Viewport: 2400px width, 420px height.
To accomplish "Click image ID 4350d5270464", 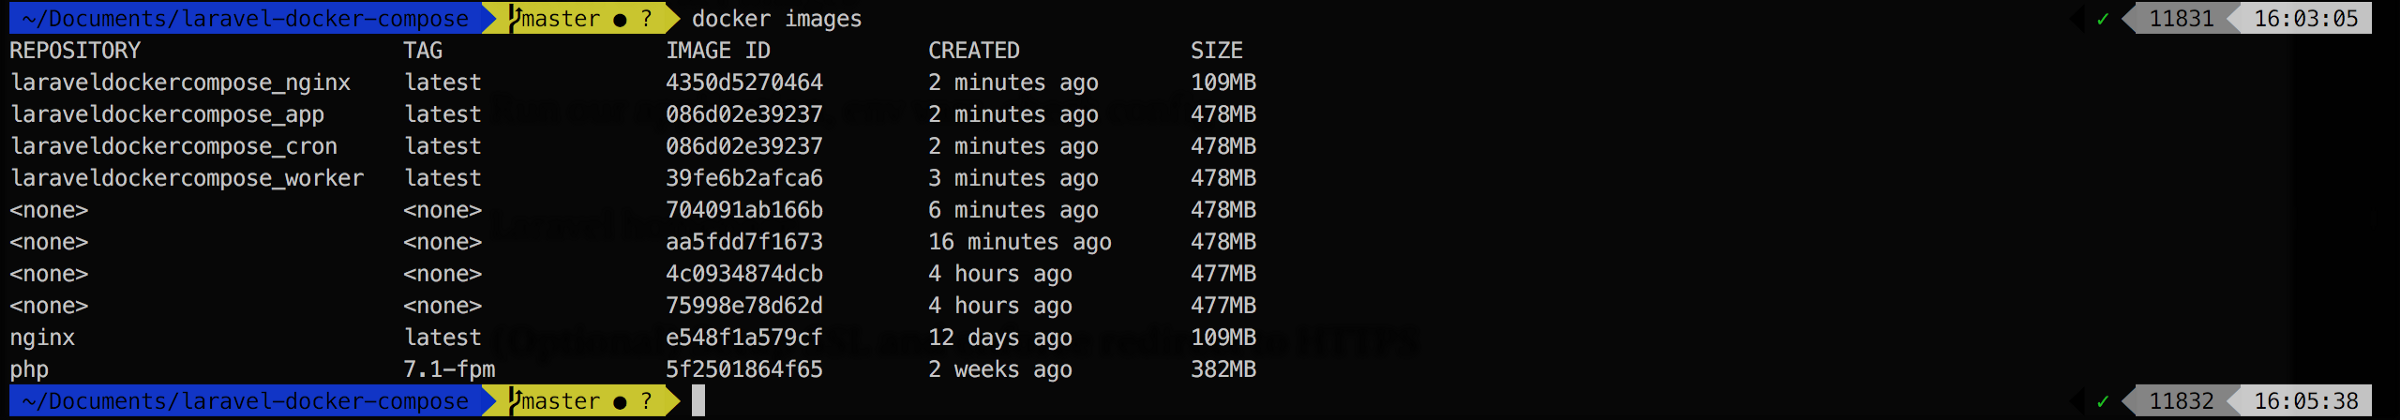I will 744,82.
